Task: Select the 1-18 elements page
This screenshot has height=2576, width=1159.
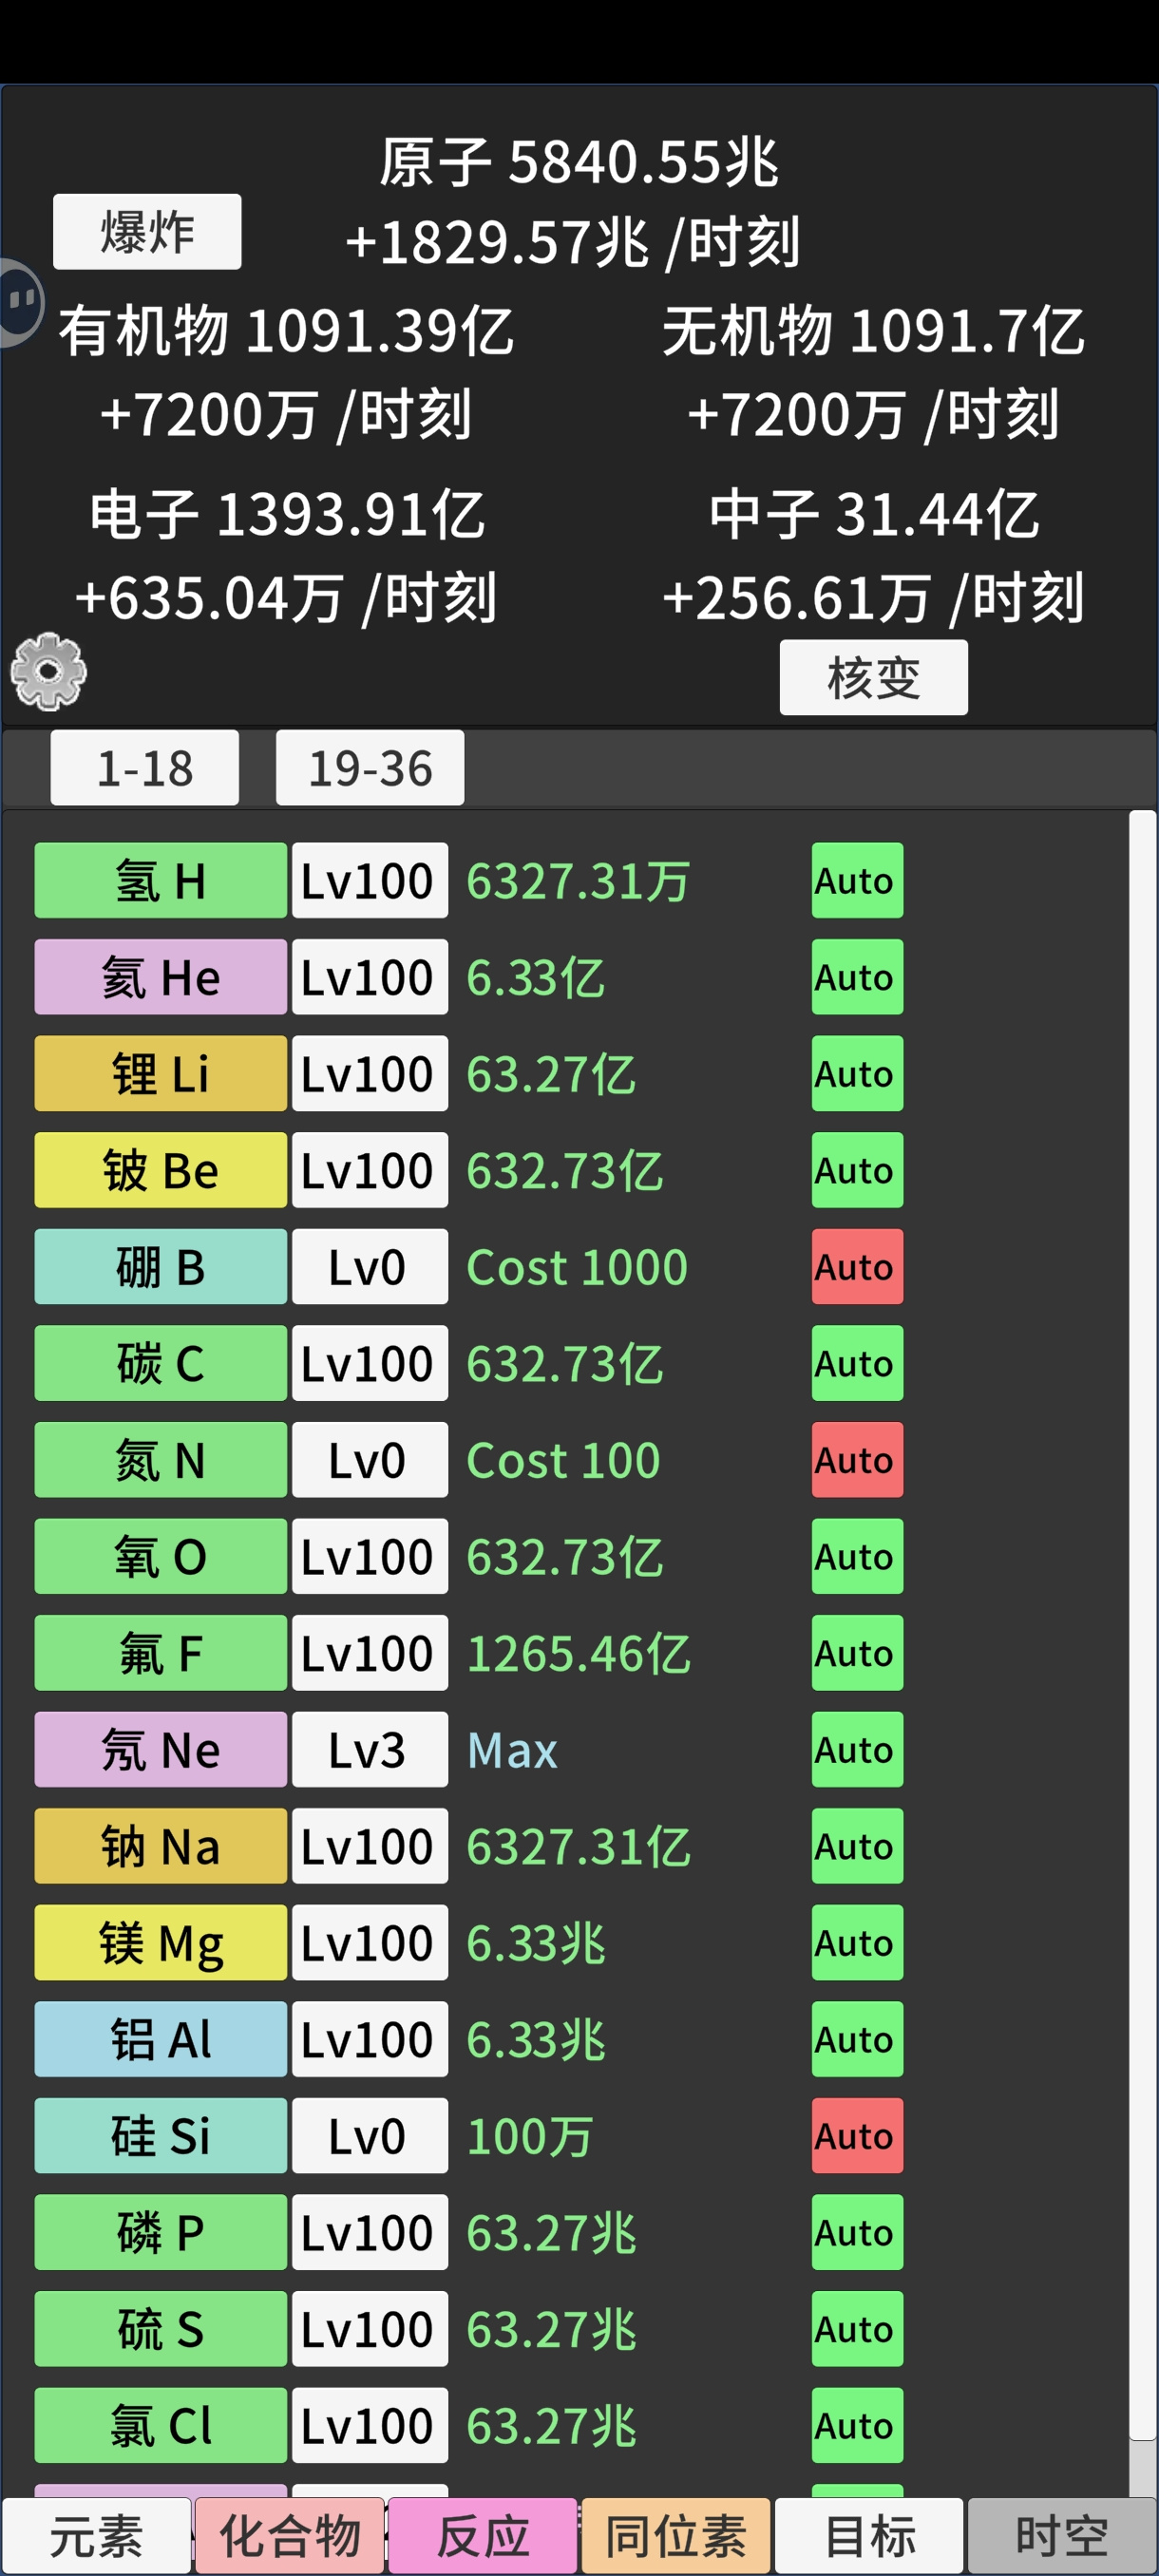Action: [x=145, y=768]
